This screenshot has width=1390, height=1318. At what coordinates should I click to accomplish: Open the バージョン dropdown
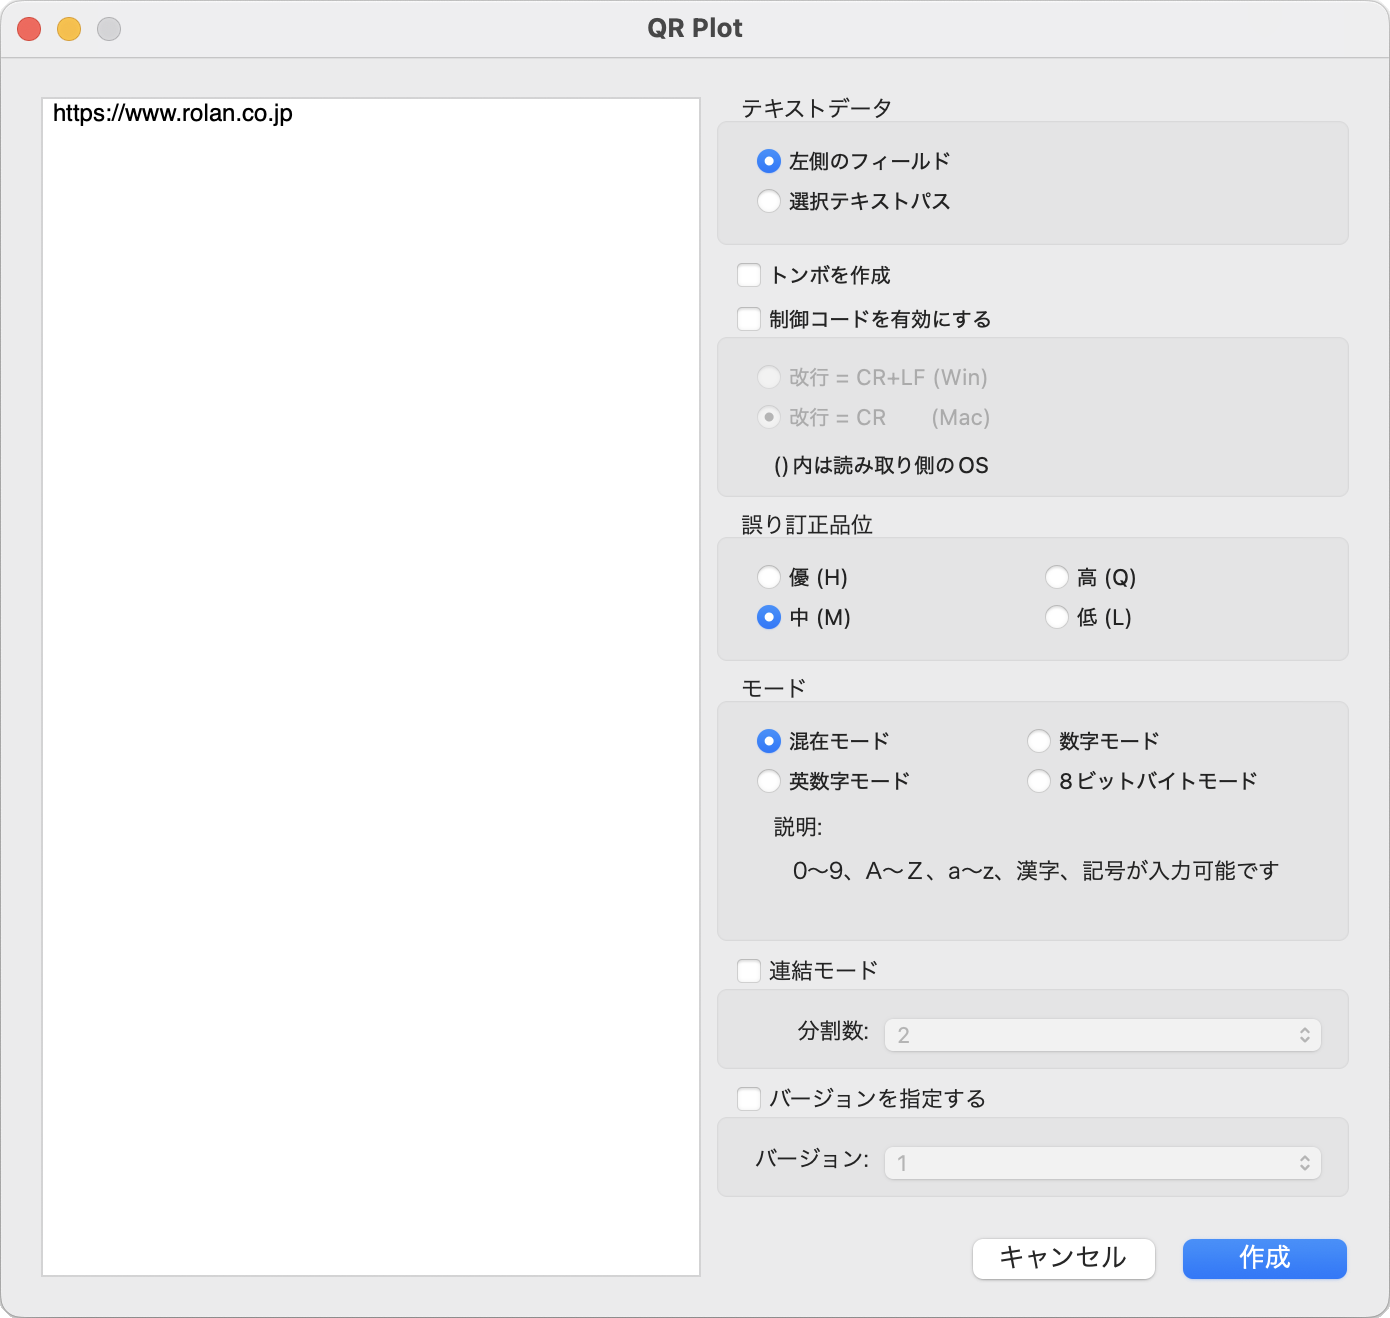tap(1101, 1161)
